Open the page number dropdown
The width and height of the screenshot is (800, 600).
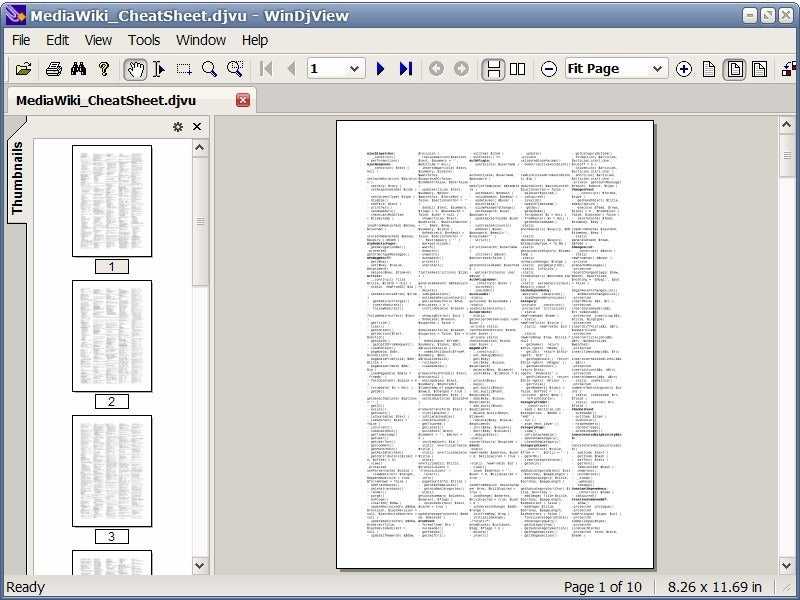click(354, 69)
